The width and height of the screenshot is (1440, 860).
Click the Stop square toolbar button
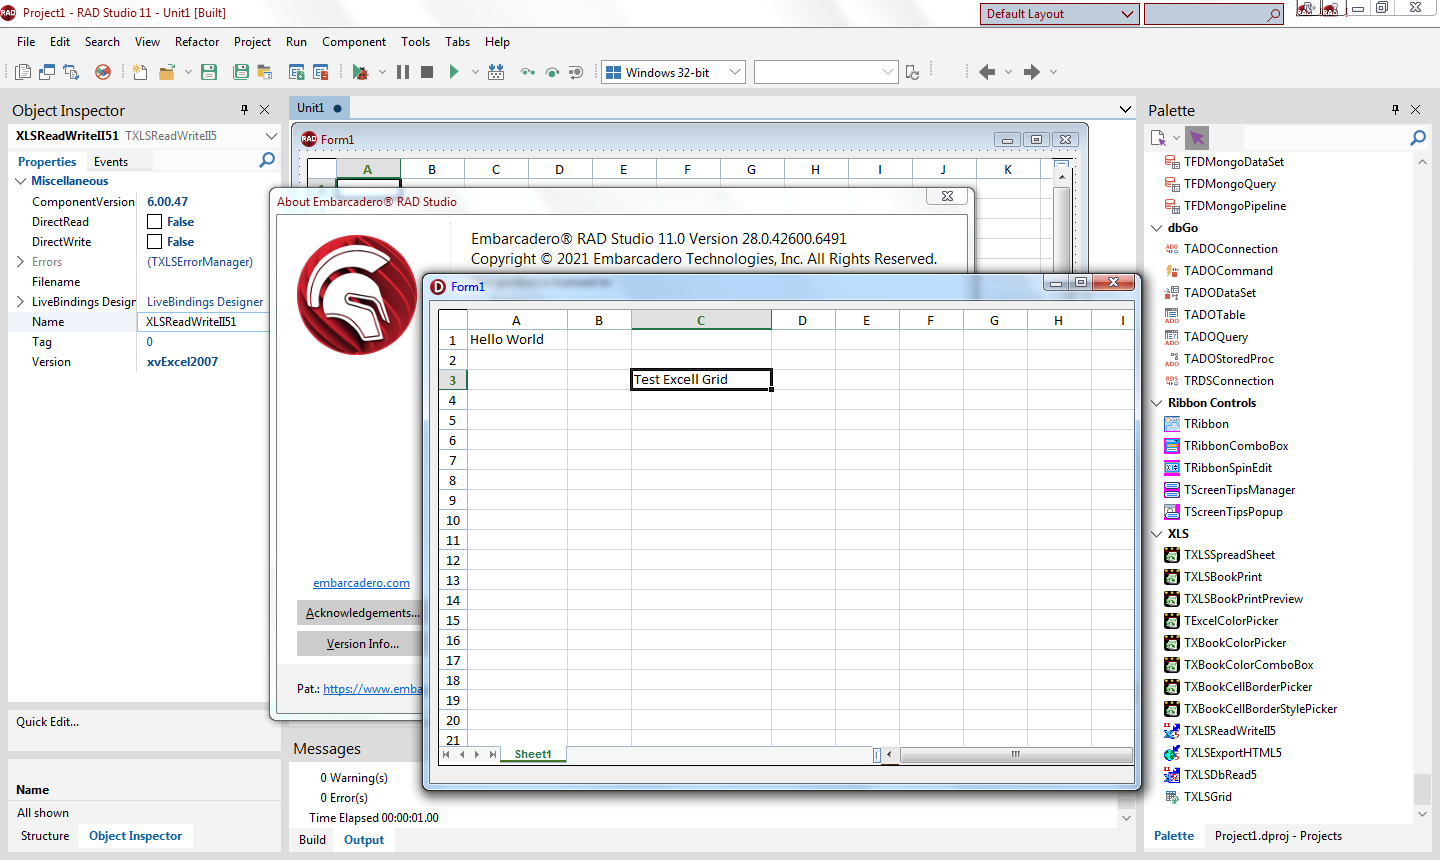point(427,72)
